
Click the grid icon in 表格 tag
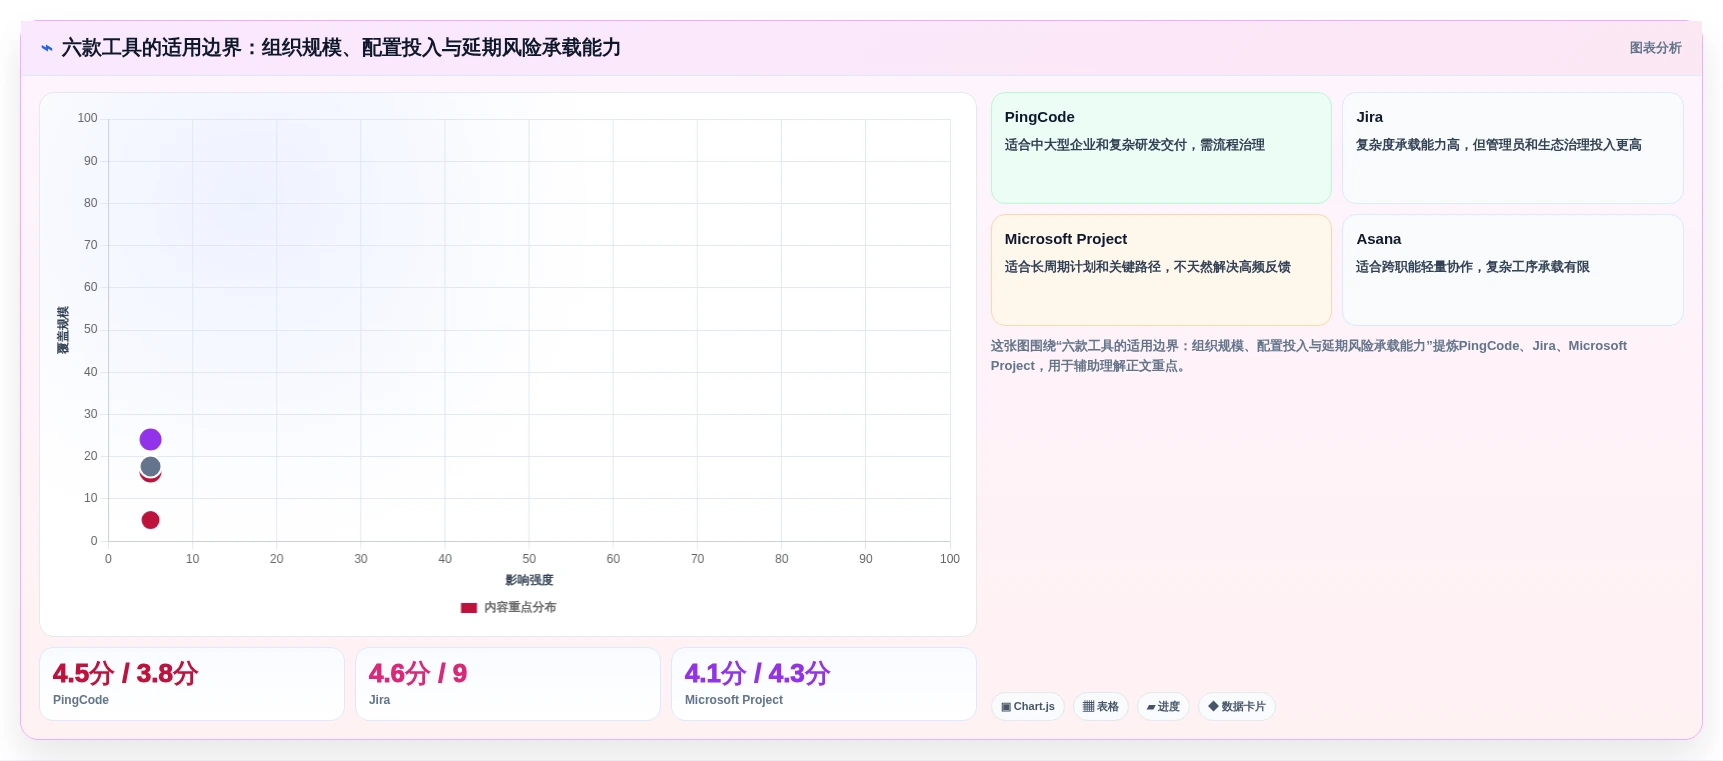click(x=1088, y=706)
